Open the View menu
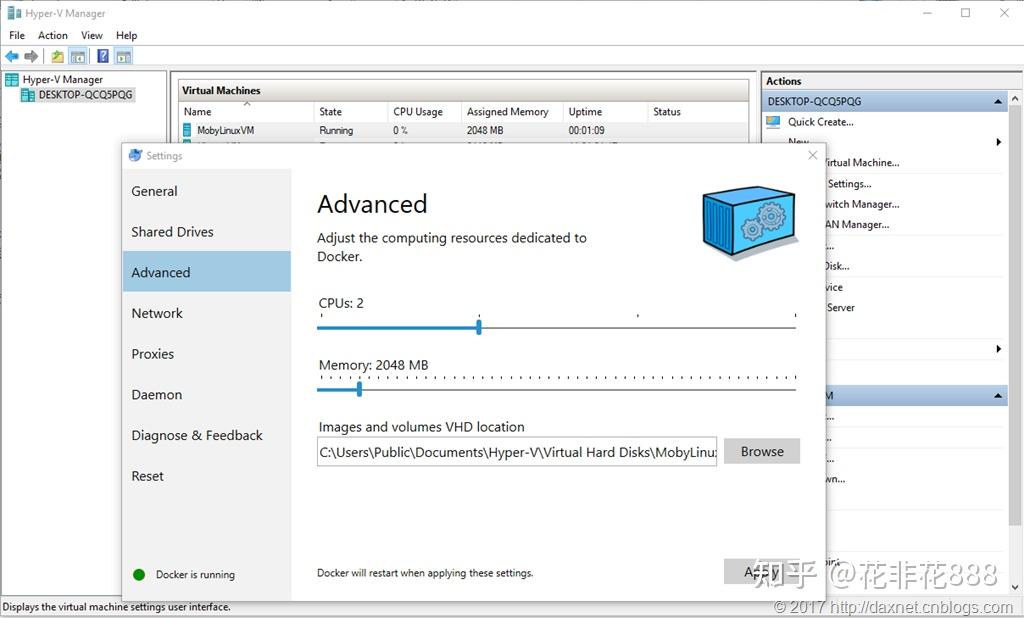The height and width of the screenshot is (618, 1024). [x=91, y=35]
